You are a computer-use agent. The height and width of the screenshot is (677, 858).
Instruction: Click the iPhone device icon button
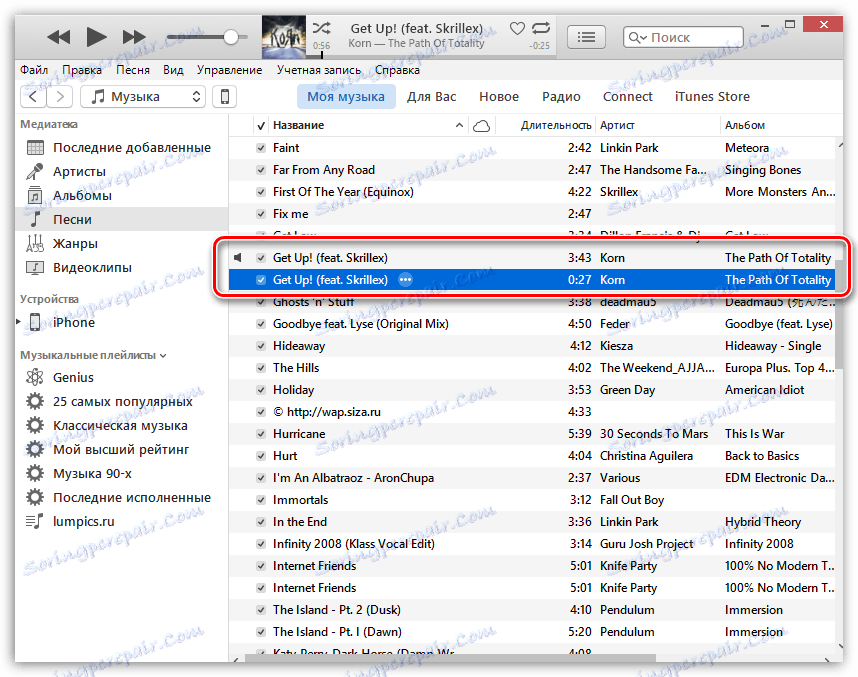[x=224, y=97]
